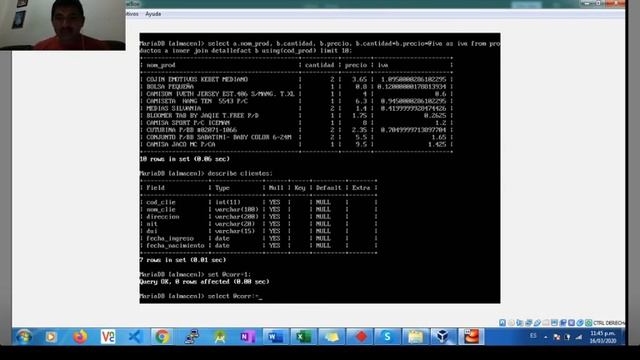Open the network signal tray icon
Image resolution: width=640 pixels, height=360 pixels.
click(579, 337)
